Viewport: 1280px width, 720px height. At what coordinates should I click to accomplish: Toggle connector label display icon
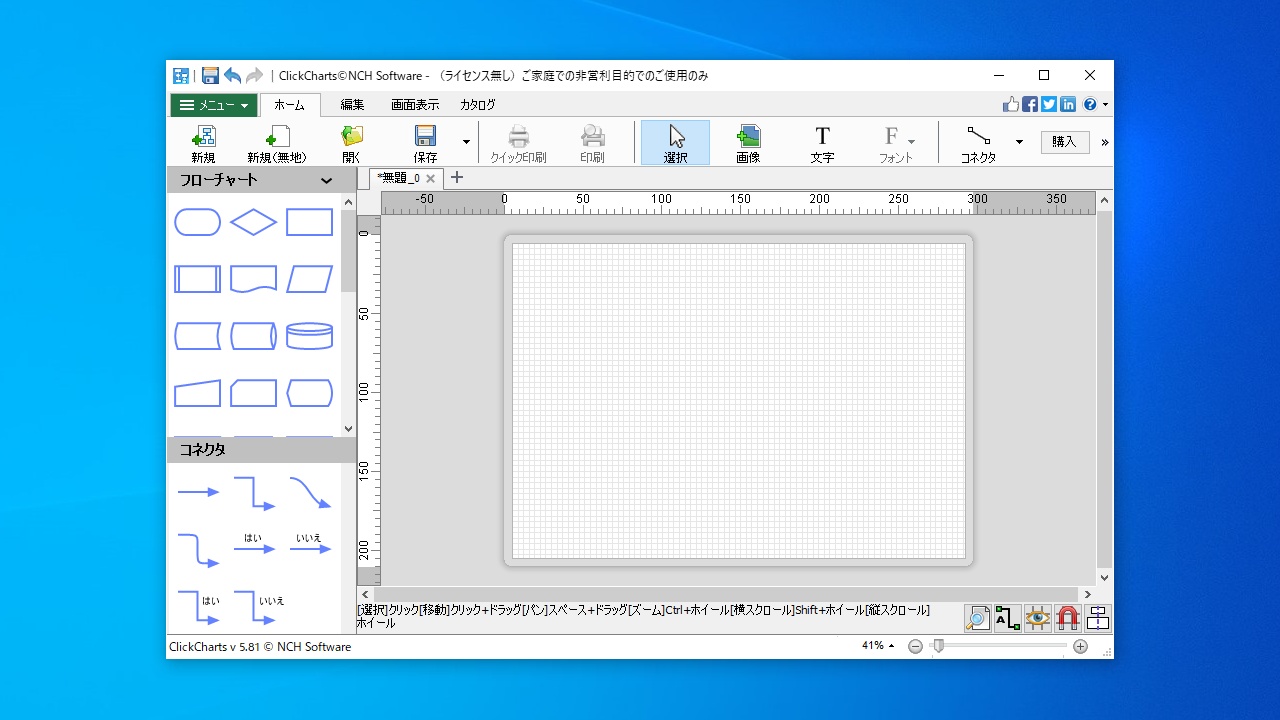pyautogui.click(x=1007, y=618)
